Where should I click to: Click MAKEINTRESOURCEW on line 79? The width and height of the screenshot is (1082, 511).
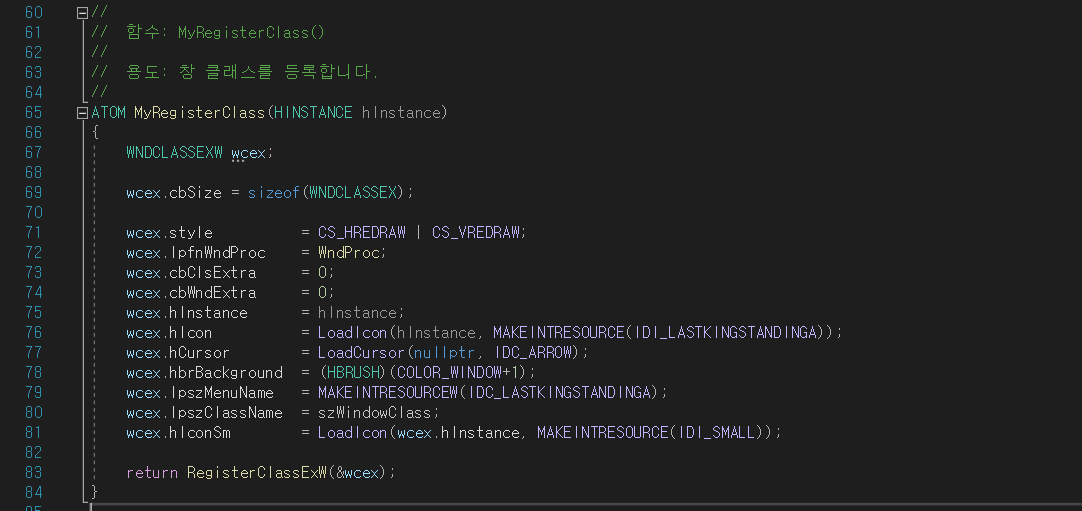pyautogui.click(x=388, y=392)
